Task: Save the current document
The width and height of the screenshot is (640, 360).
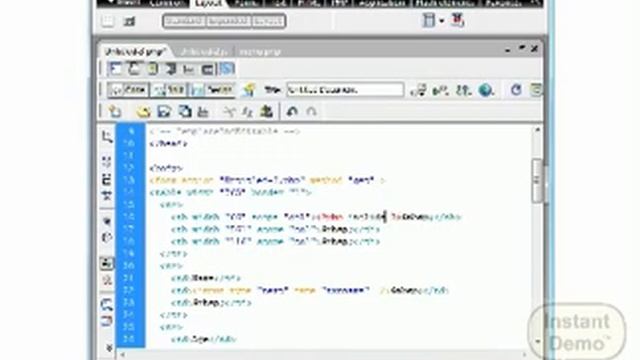Action: [x=164, y=111]
